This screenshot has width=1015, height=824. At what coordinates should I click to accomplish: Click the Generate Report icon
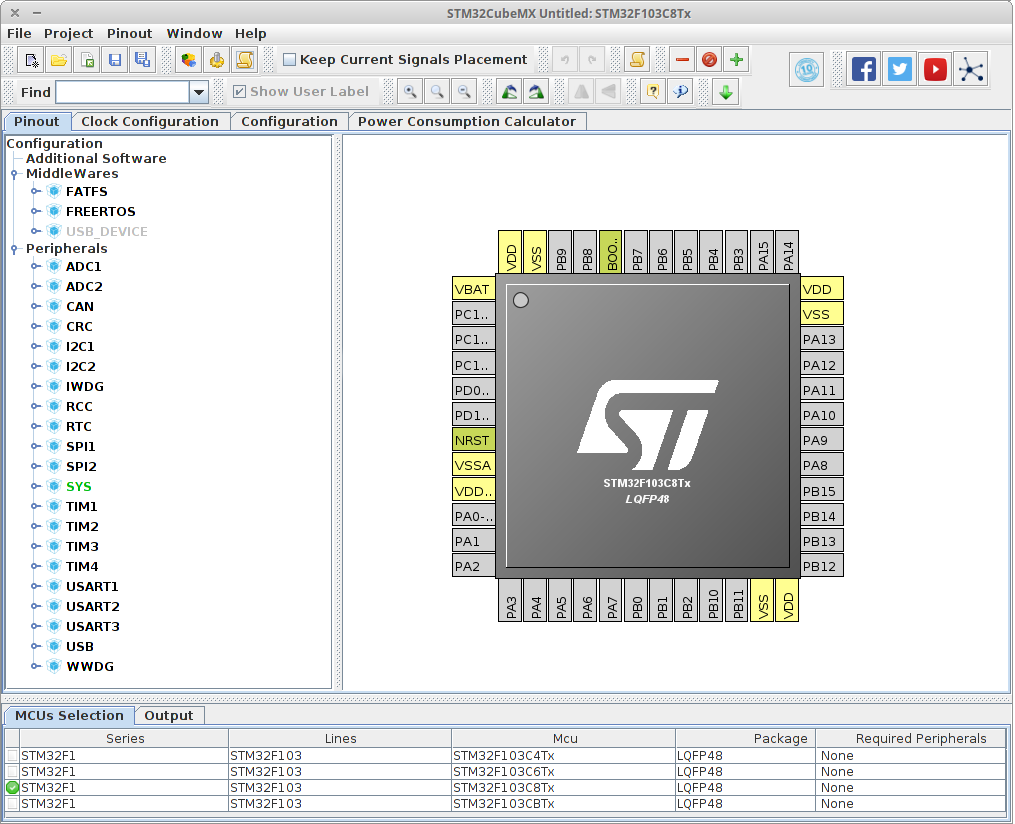(188, 60)
